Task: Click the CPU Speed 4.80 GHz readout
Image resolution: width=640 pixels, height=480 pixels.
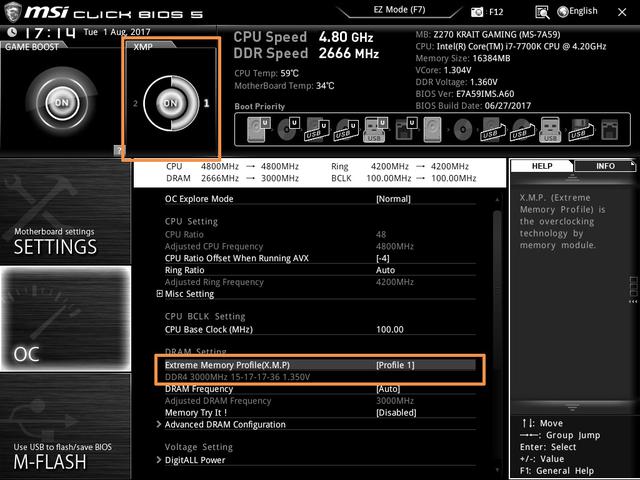Action: point(303,37)
